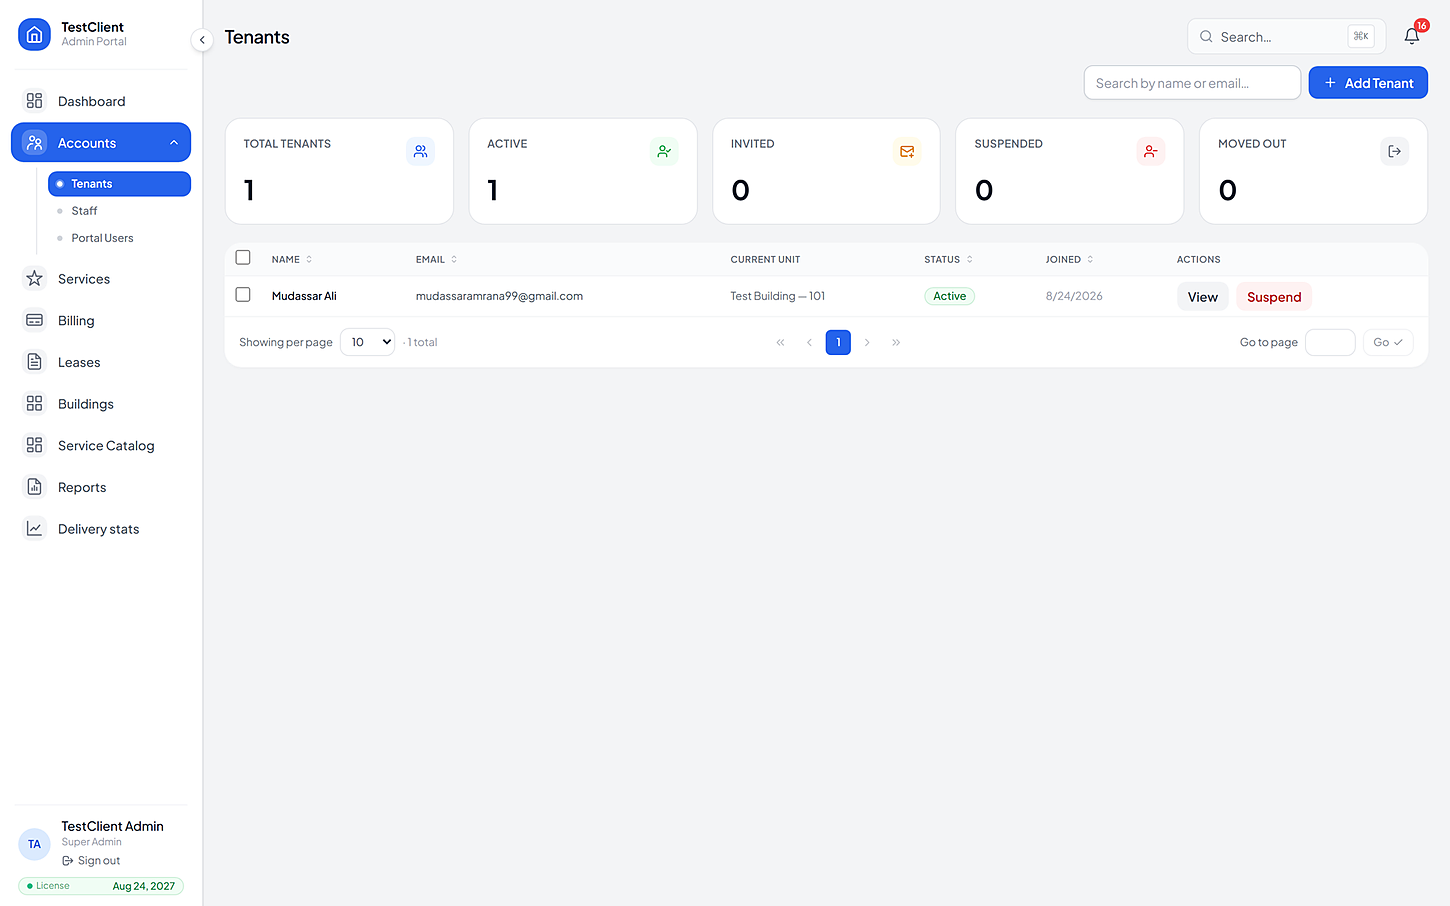Click the email mudassaramrana99@gmail.com
The image size is (1450, 906).
tap(499, 296)
